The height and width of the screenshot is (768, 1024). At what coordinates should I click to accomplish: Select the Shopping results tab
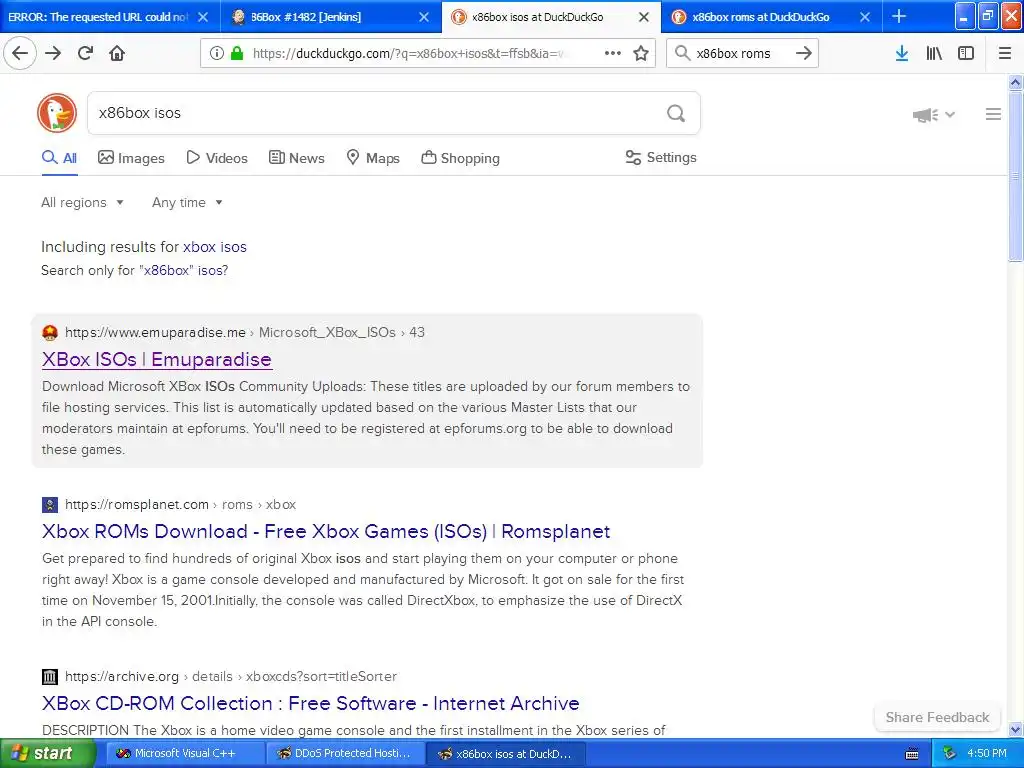(460, 158)
